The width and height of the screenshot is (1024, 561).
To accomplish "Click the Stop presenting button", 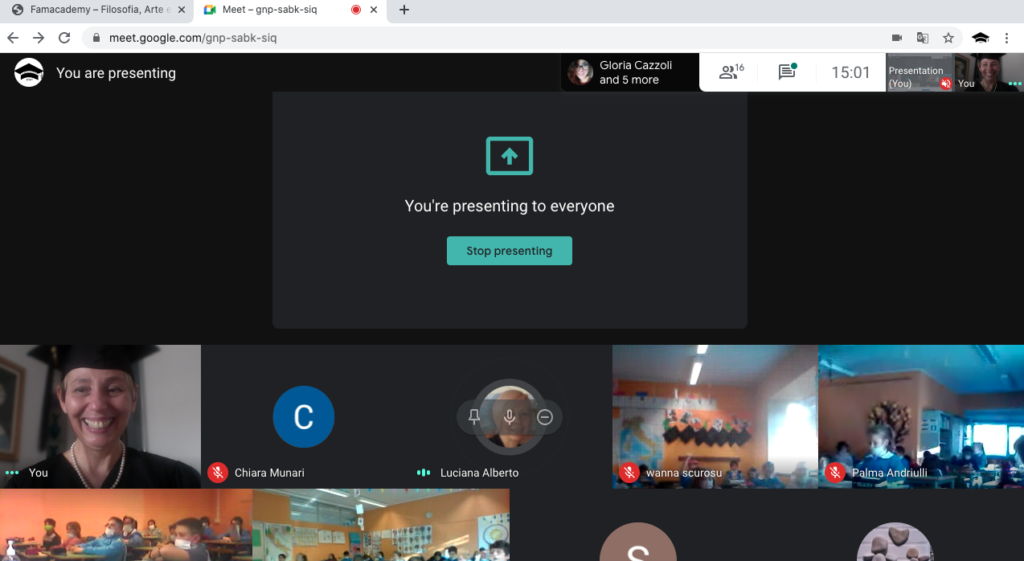I will click(509, 251).
